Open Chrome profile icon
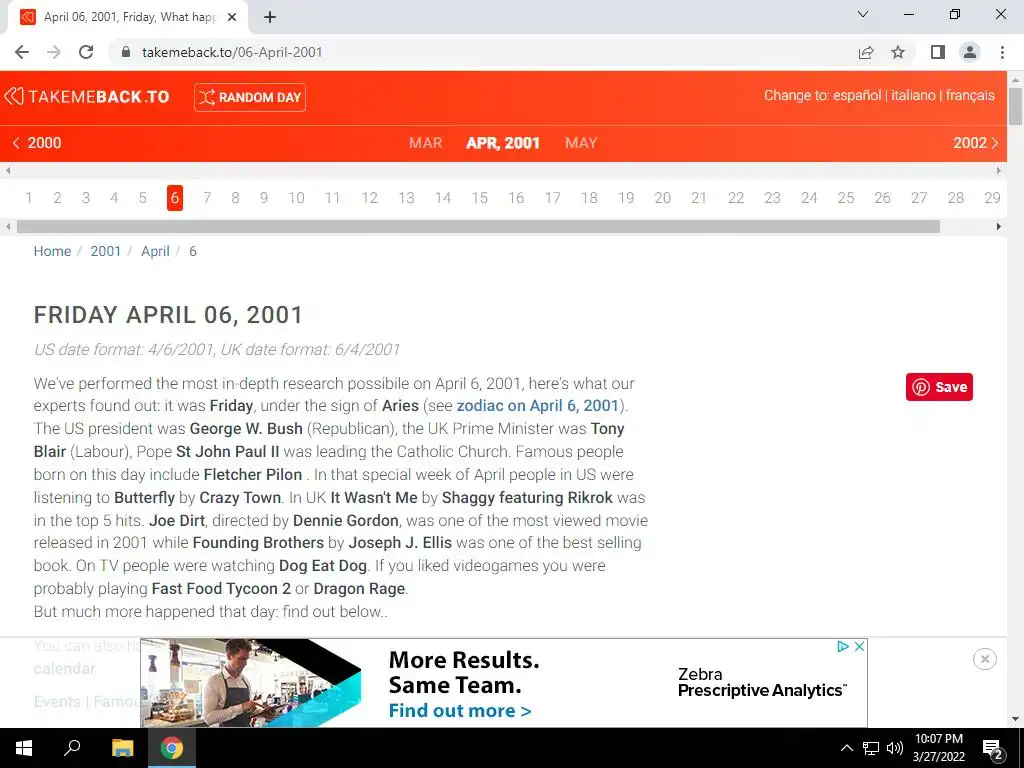The image size is (1024, 768). tap(970, 52)
